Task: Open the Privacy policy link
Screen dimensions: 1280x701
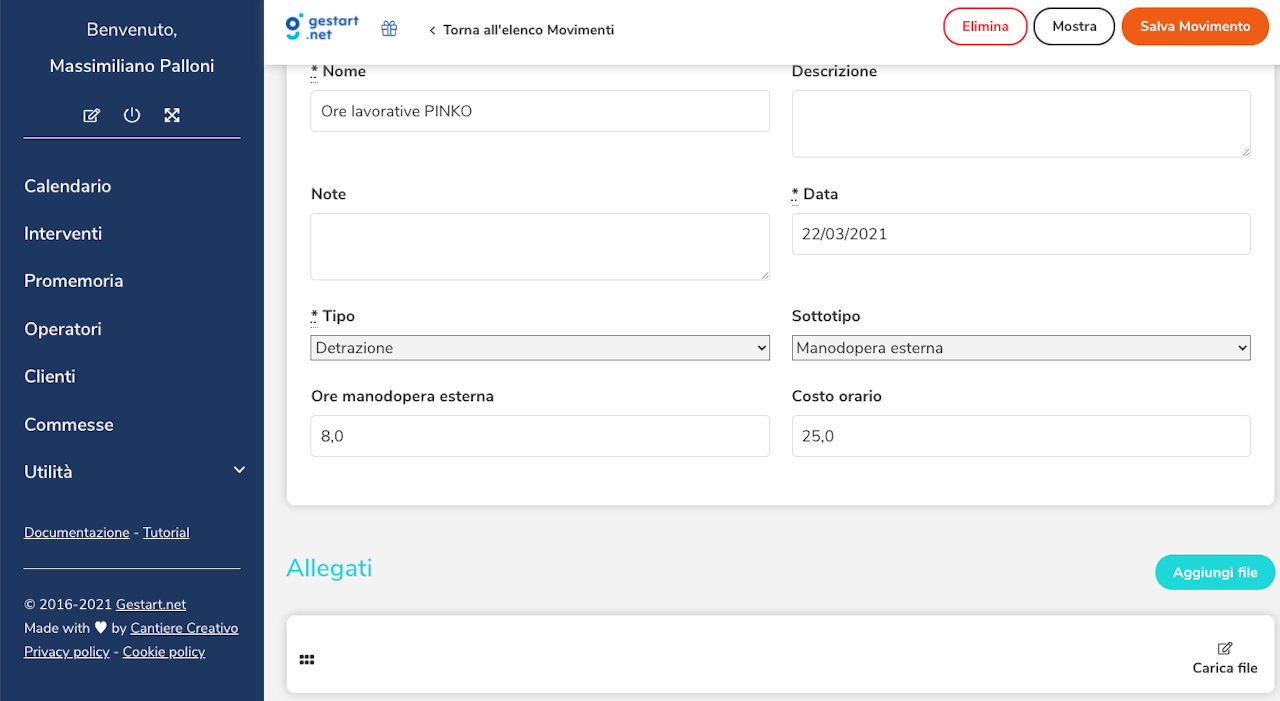Action: pyautogui.click(x=66, y=651)
